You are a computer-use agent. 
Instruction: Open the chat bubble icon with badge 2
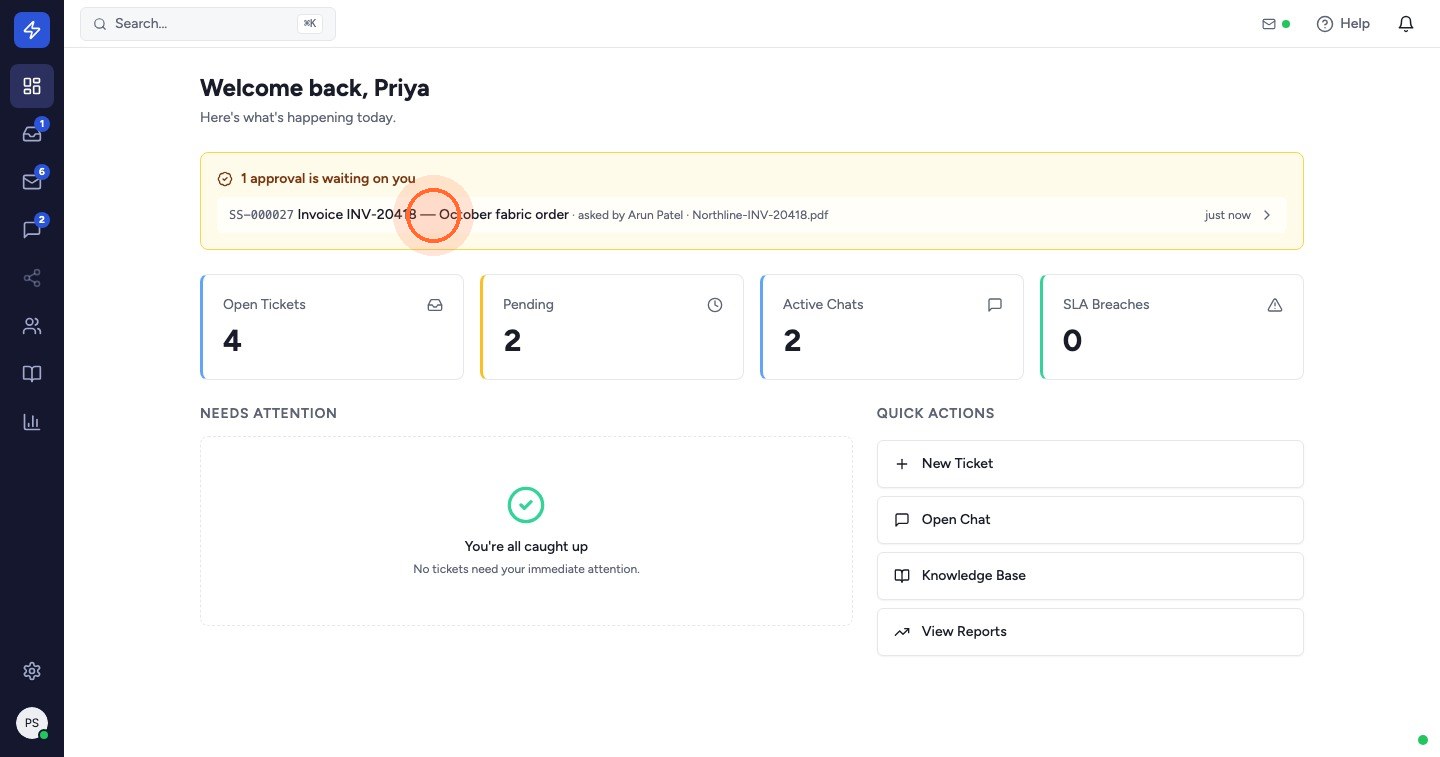pyautogui.click(x=32, y=230)
